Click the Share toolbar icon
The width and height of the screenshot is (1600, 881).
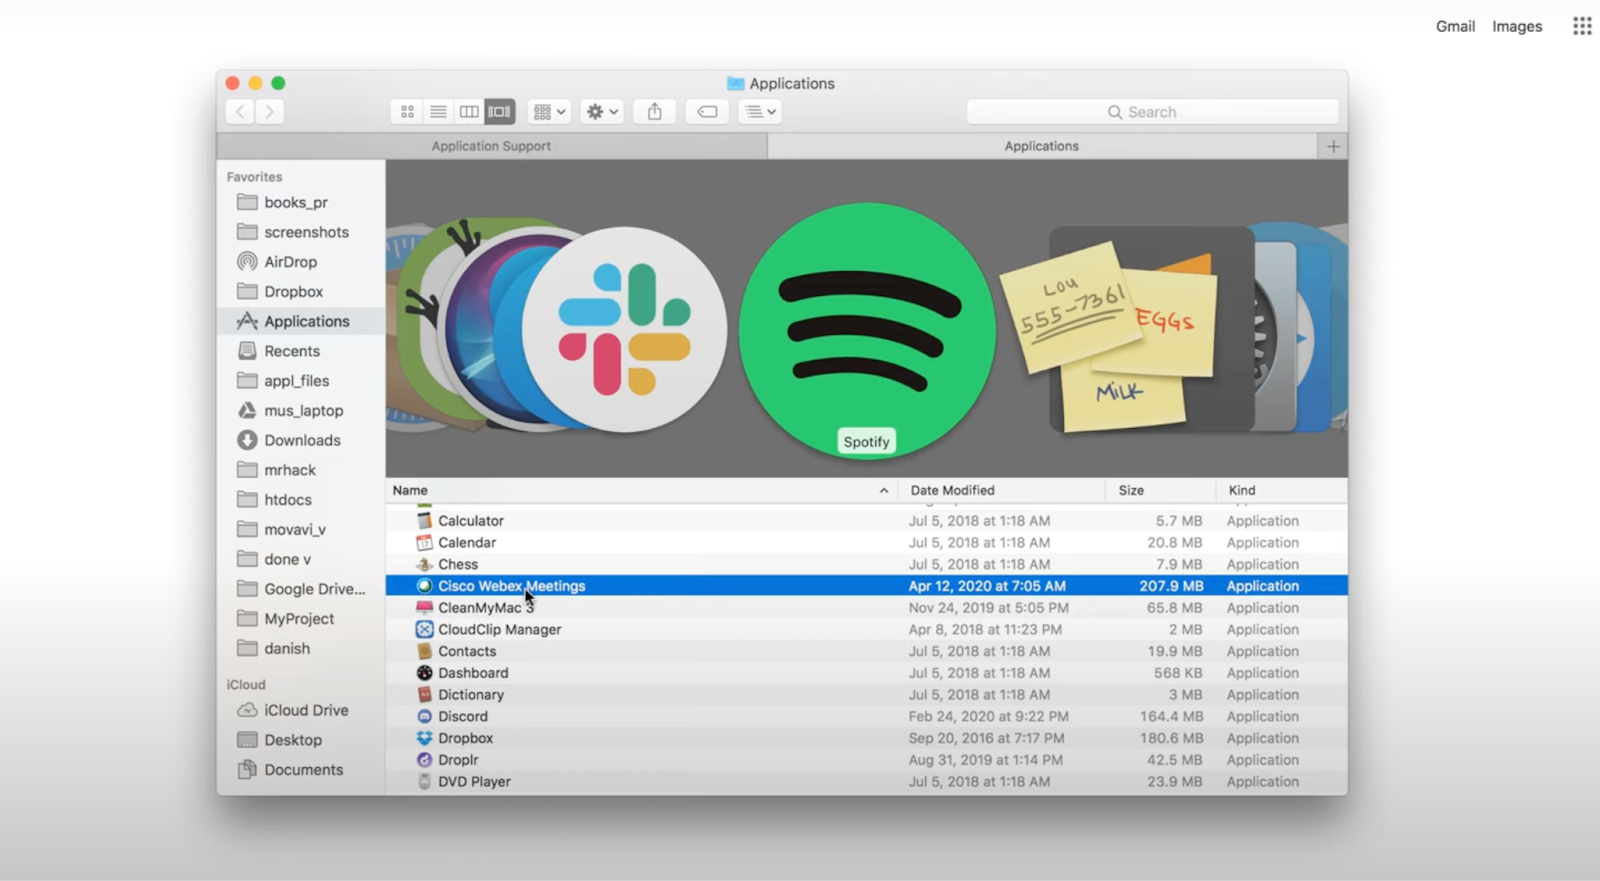tap(655, 112)
